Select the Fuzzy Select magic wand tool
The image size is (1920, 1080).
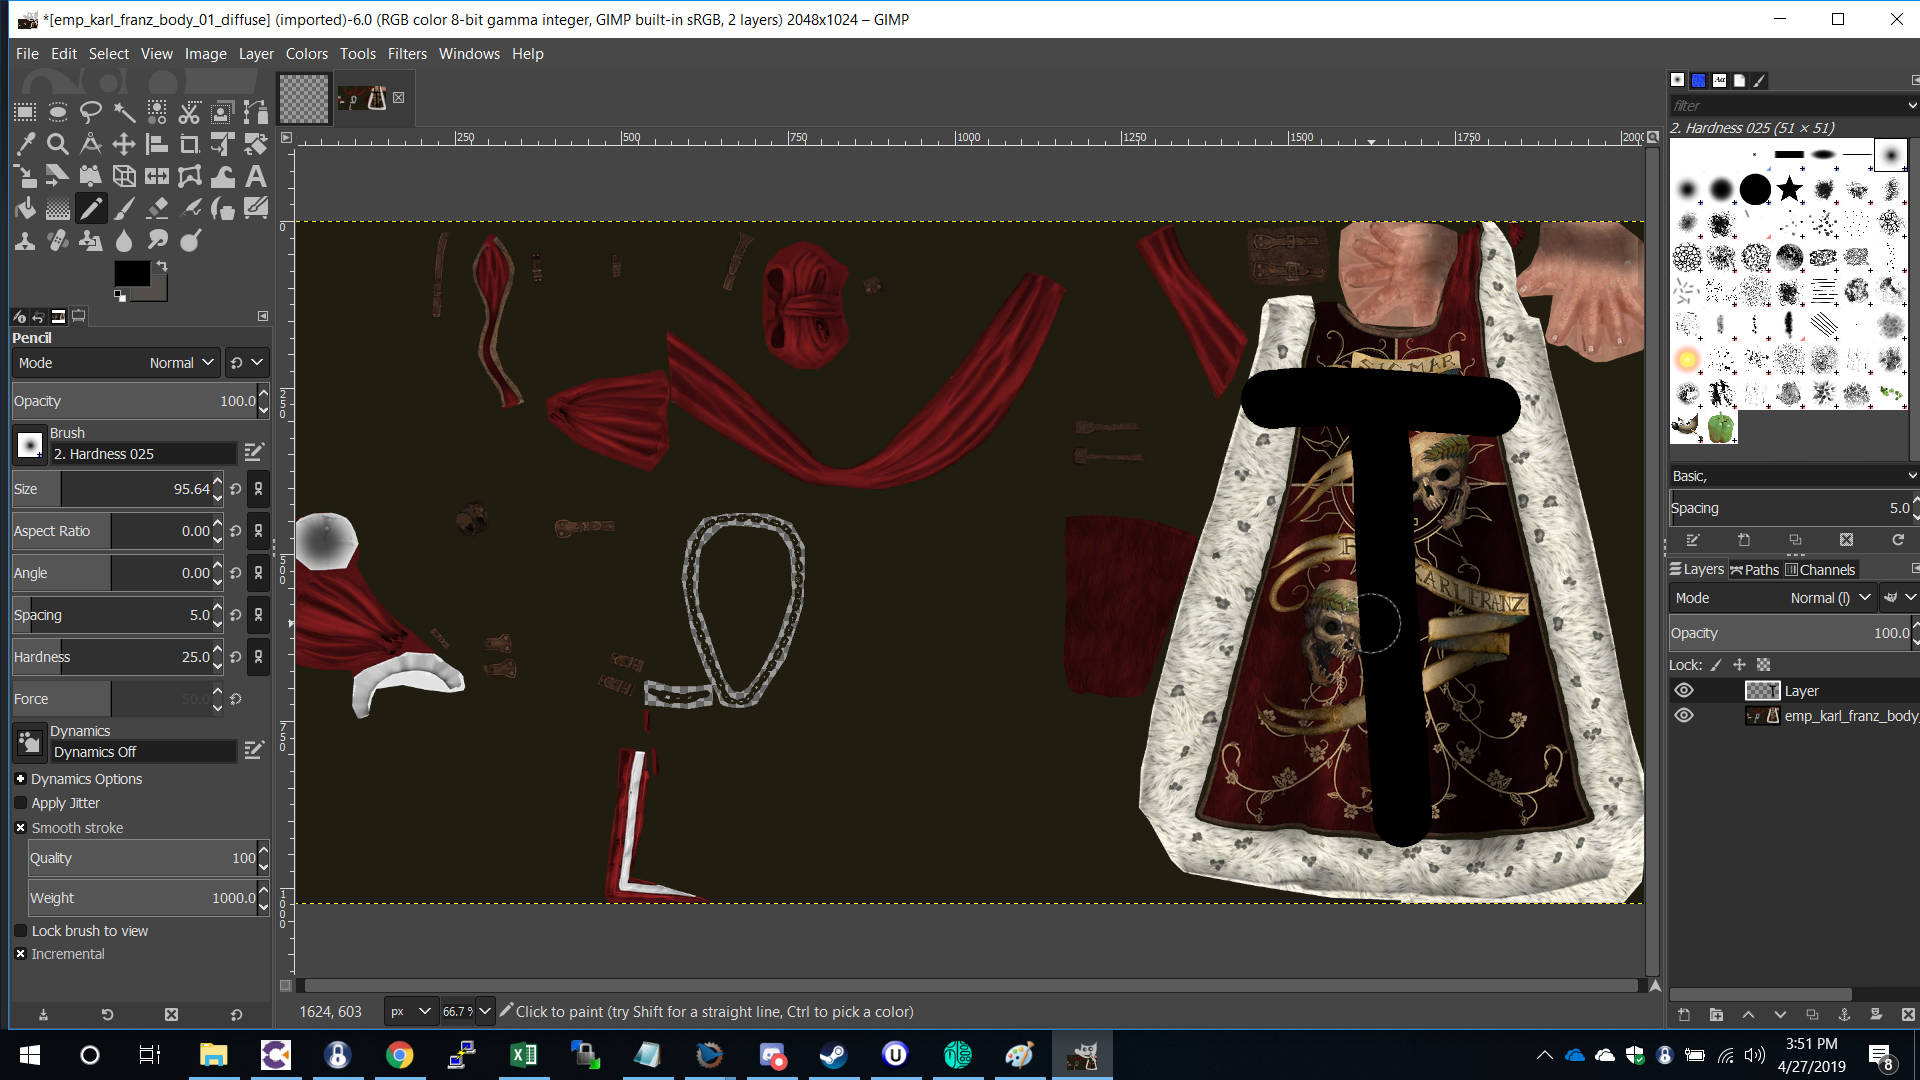pyautogui.click(x=124, y=111)
